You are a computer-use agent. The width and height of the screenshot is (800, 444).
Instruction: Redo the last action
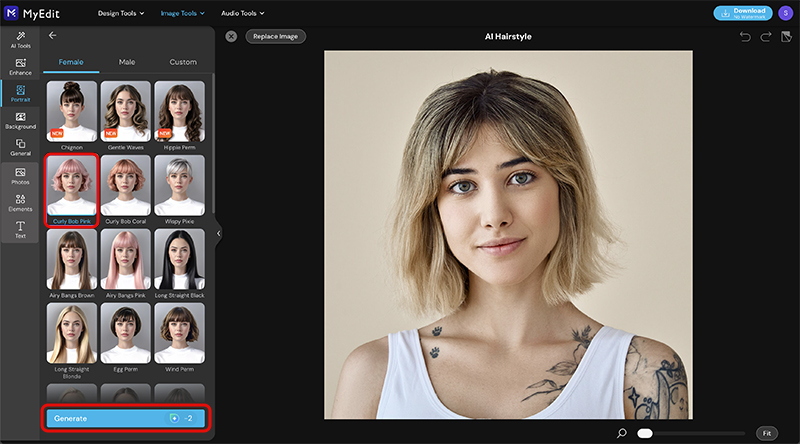[766, 36]
